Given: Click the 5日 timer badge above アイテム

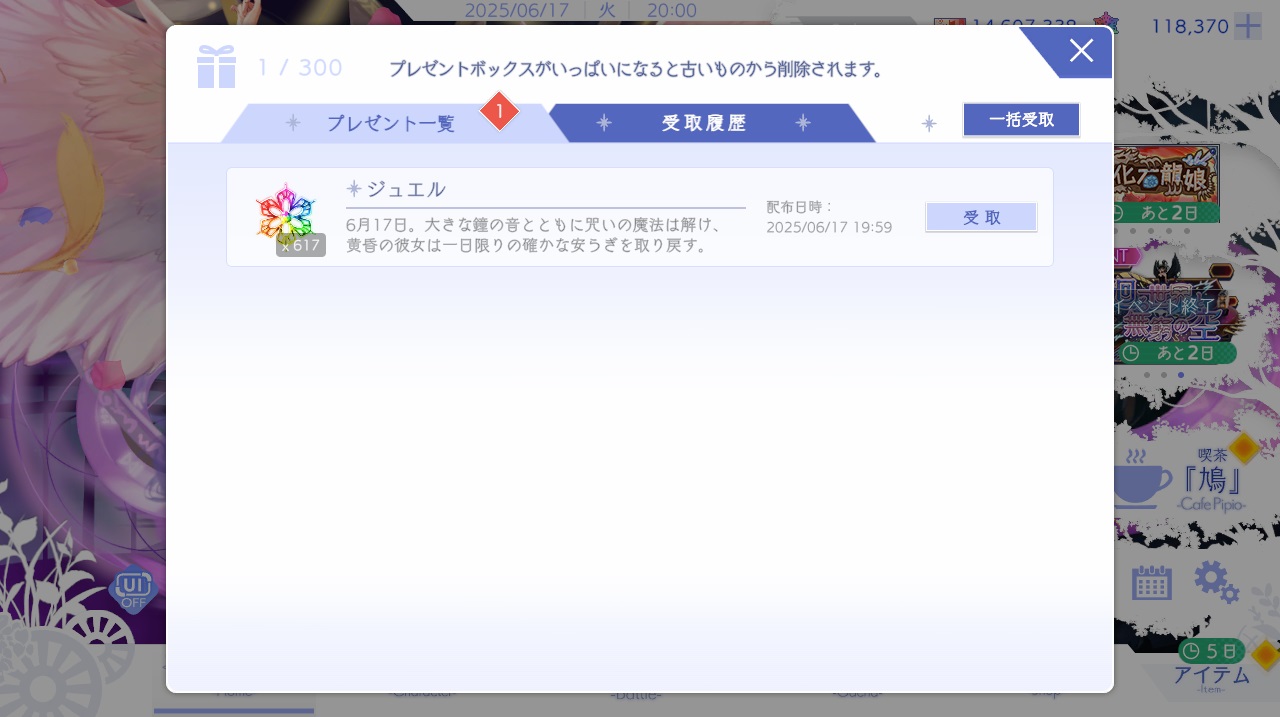Looking at the screenshot, I should click(x=1211, y=651).
